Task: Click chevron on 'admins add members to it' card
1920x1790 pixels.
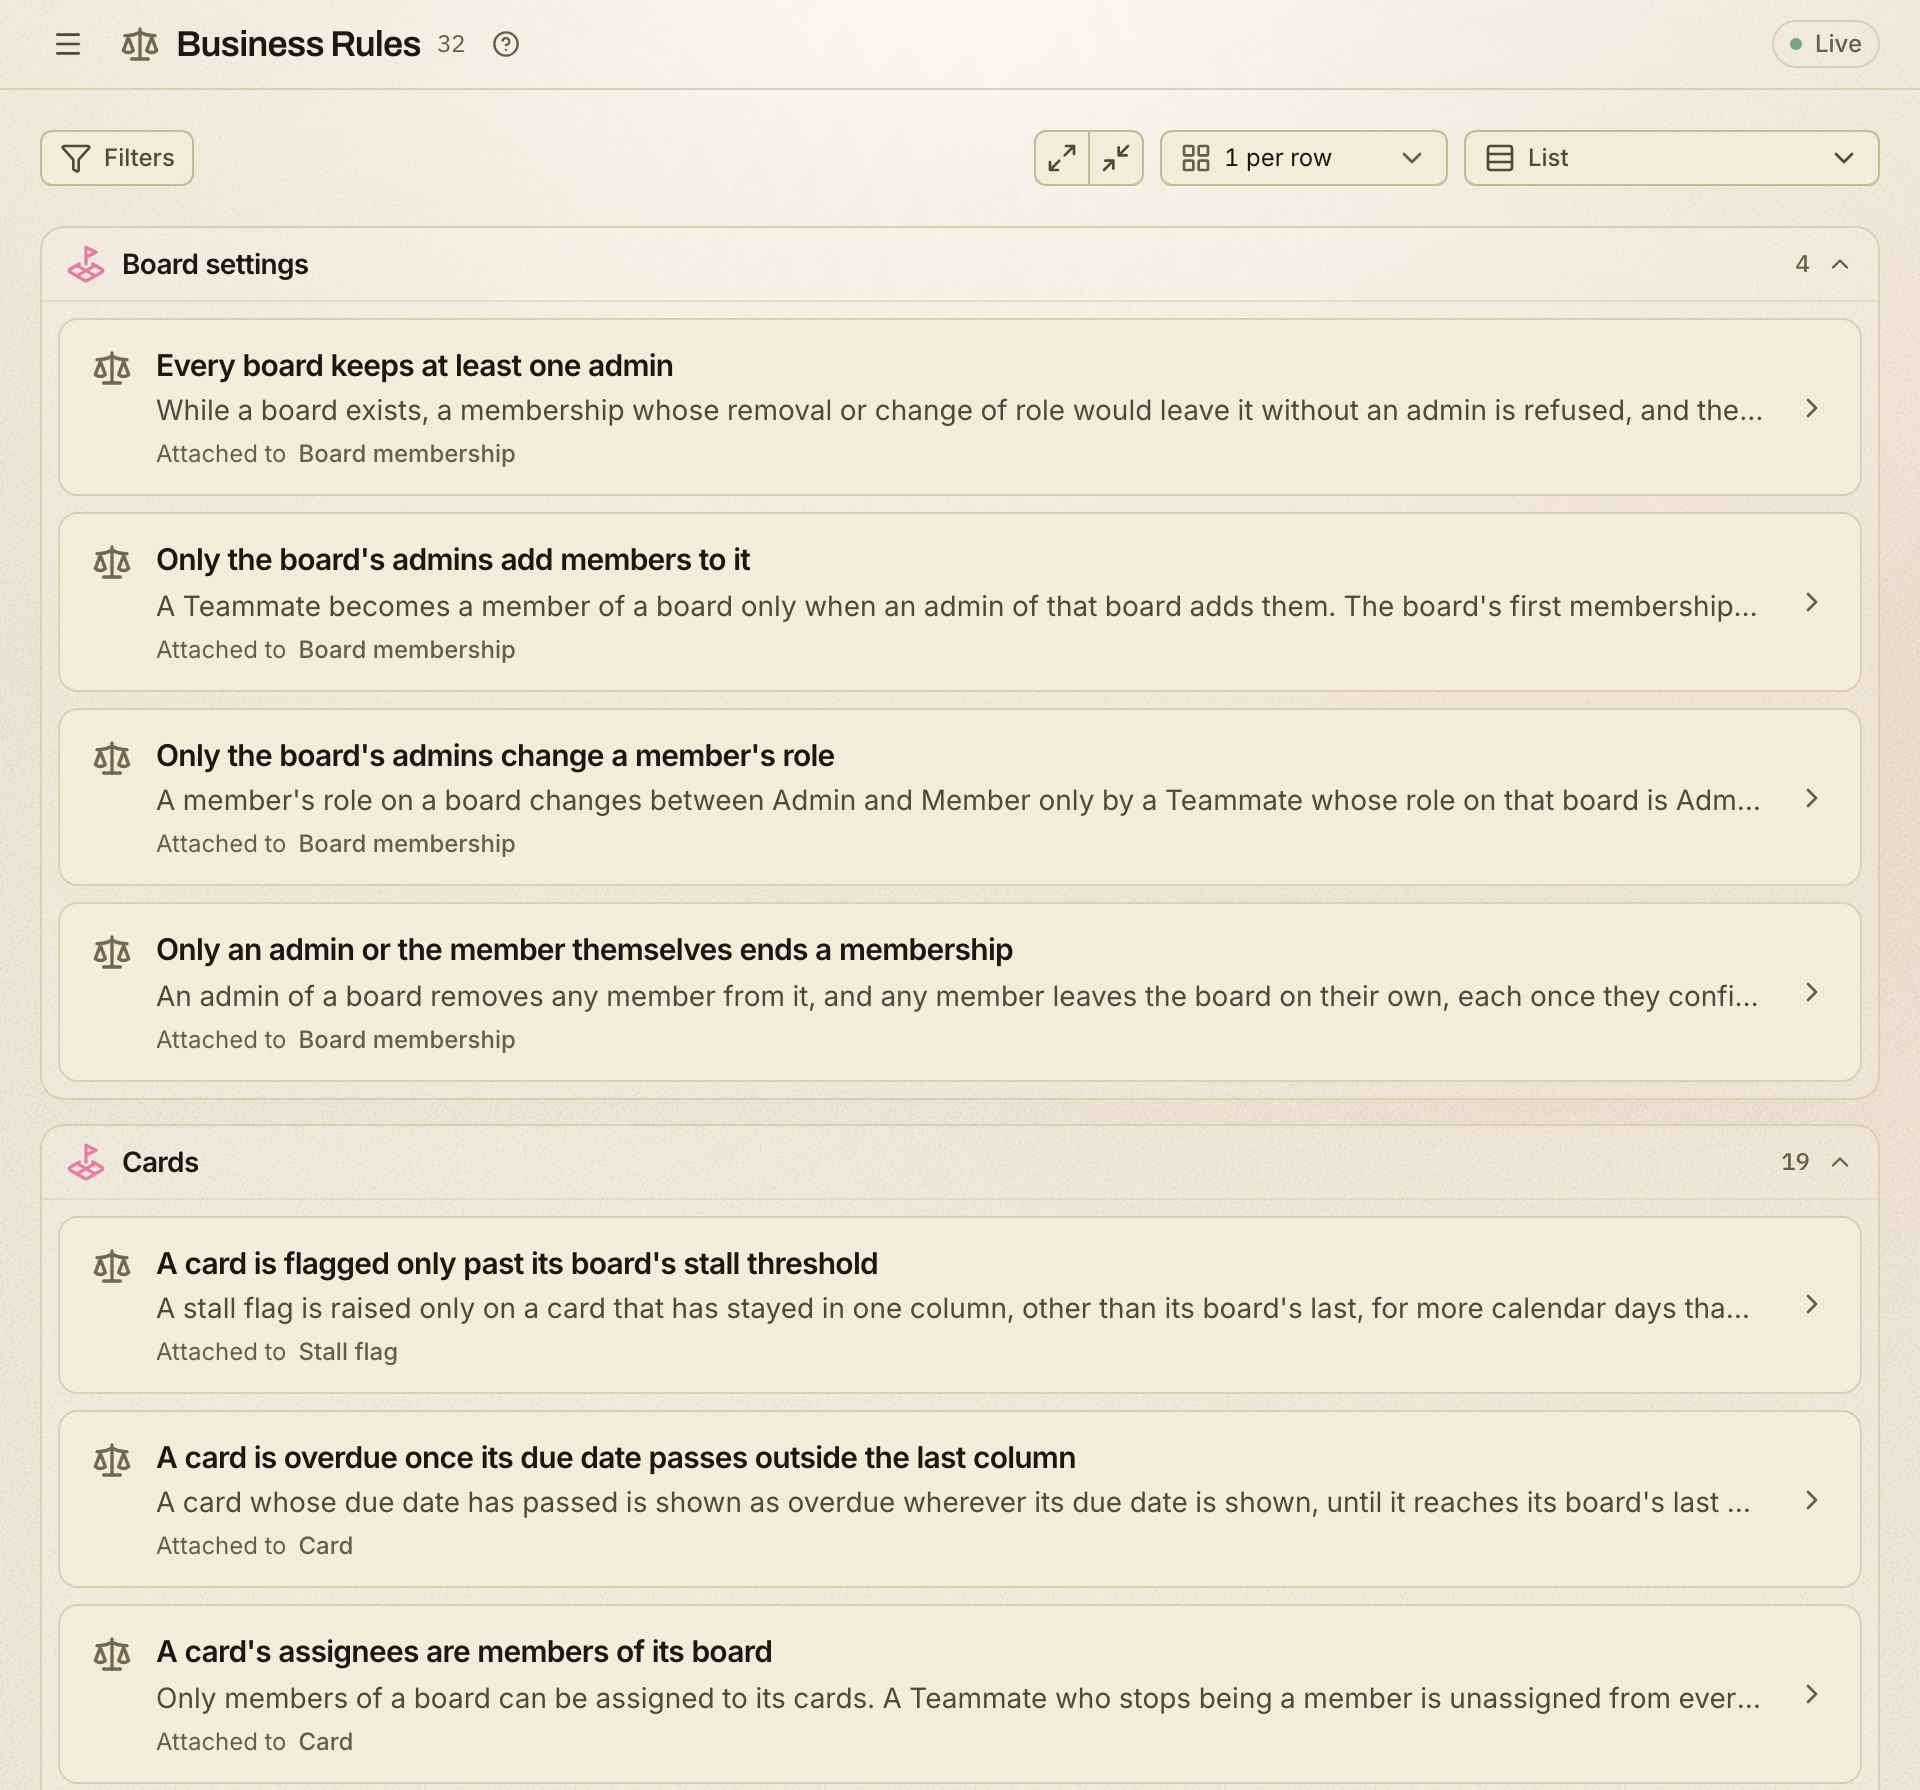Action: 1812,602
